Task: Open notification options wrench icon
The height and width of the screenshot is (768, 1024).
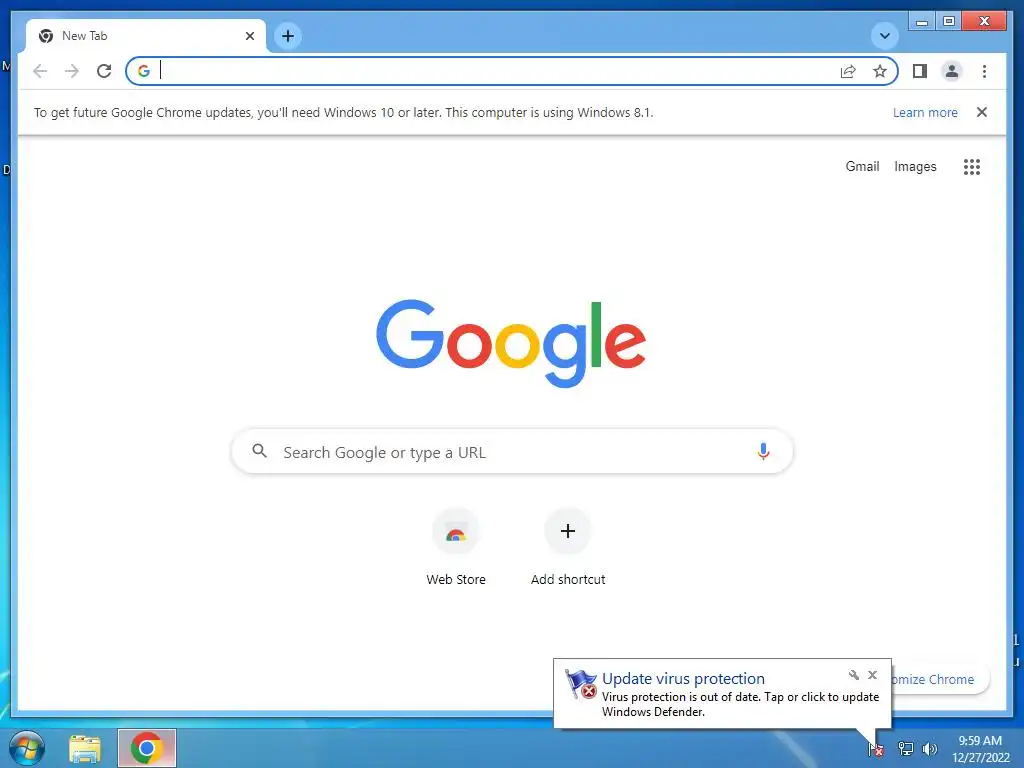Action: click(853, 675)
